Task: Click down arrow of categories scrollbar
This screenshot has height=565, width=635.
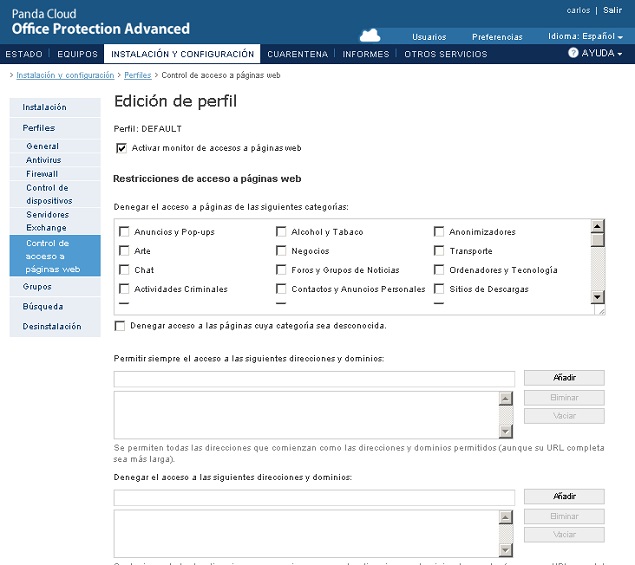Action: coord(597,297)
